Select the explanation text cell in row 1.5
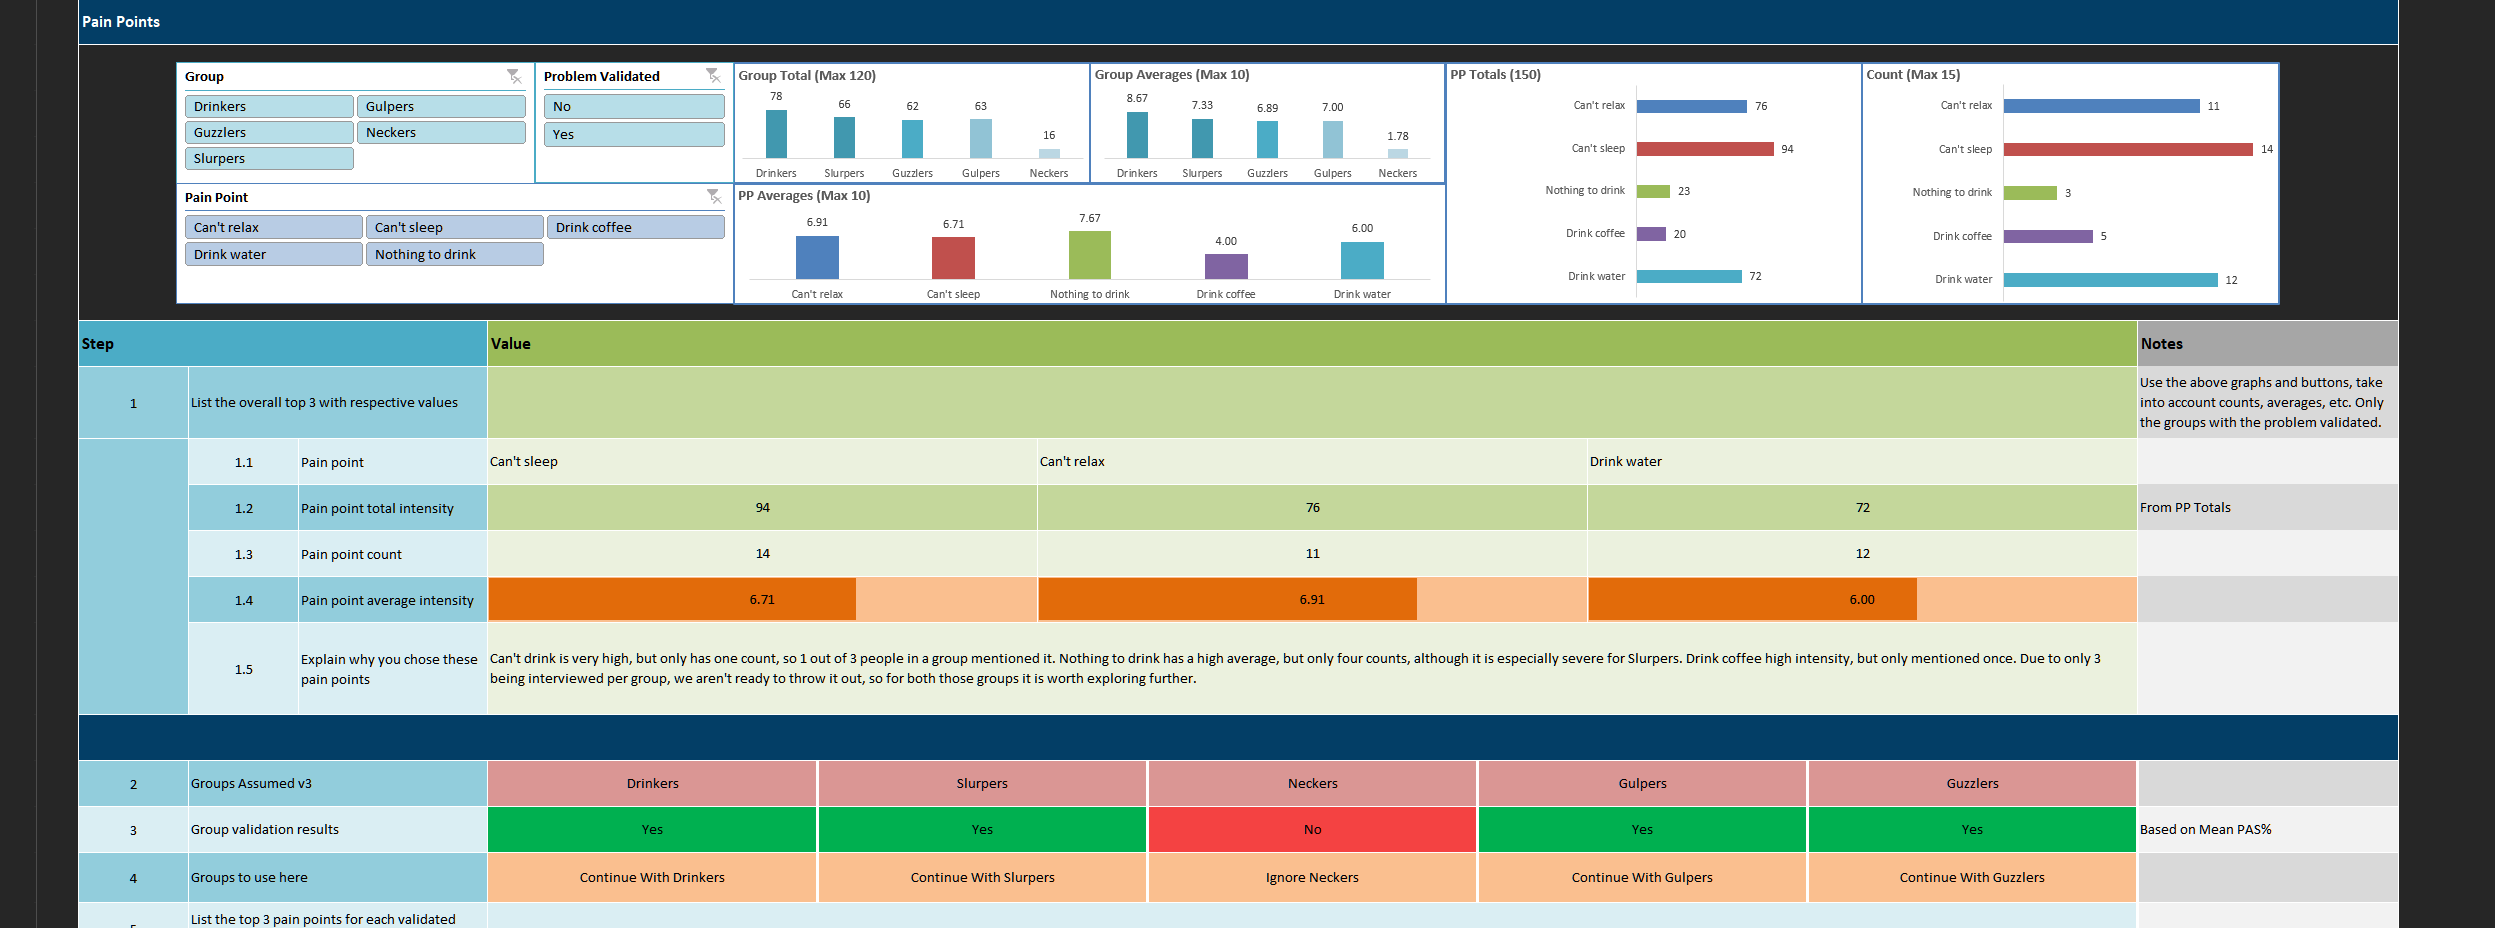Image resolution: width=2495 pixels, height=928 pixels. tap(1312, 668)
